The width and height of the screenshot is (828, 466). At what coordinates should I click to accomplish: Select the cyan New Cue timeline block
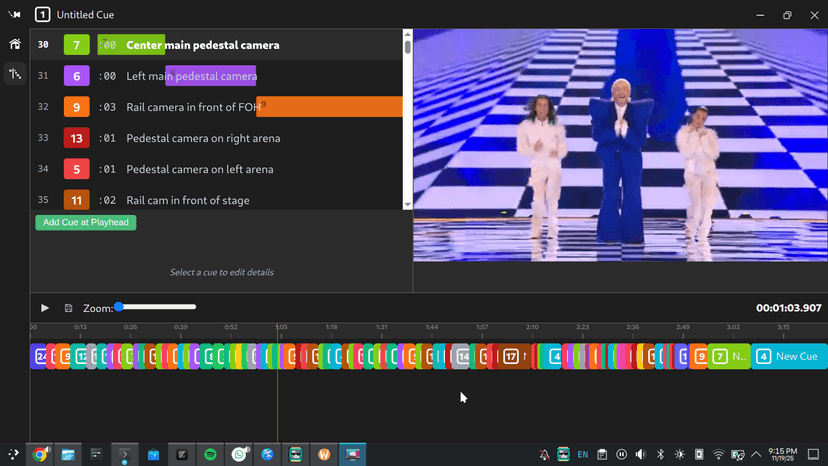788,356
